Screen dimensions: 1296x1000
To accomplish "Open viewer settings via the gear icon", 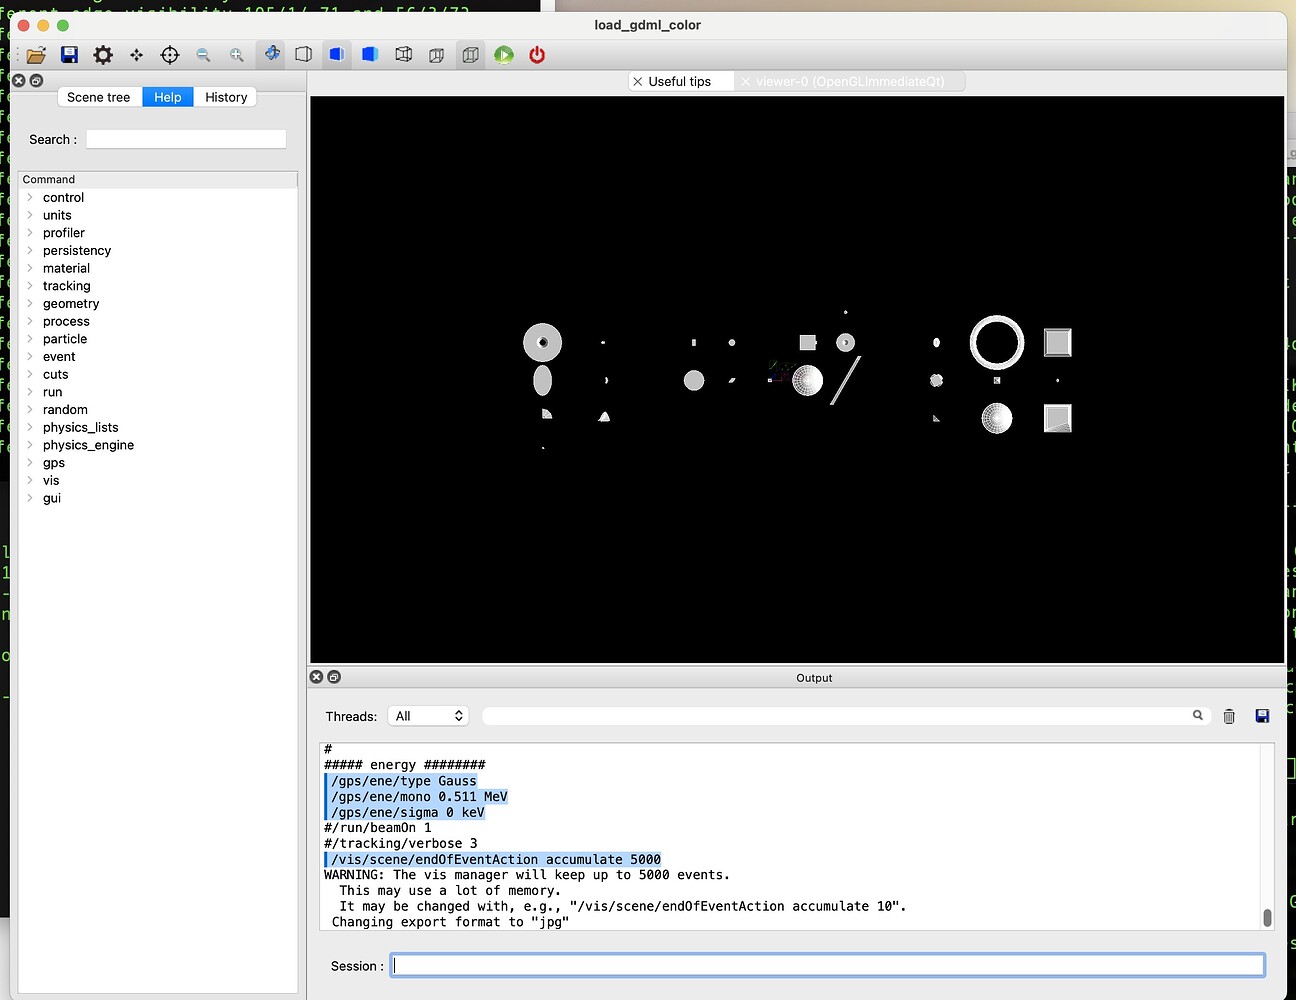I will pyautogui.click(x=103, y=55).
